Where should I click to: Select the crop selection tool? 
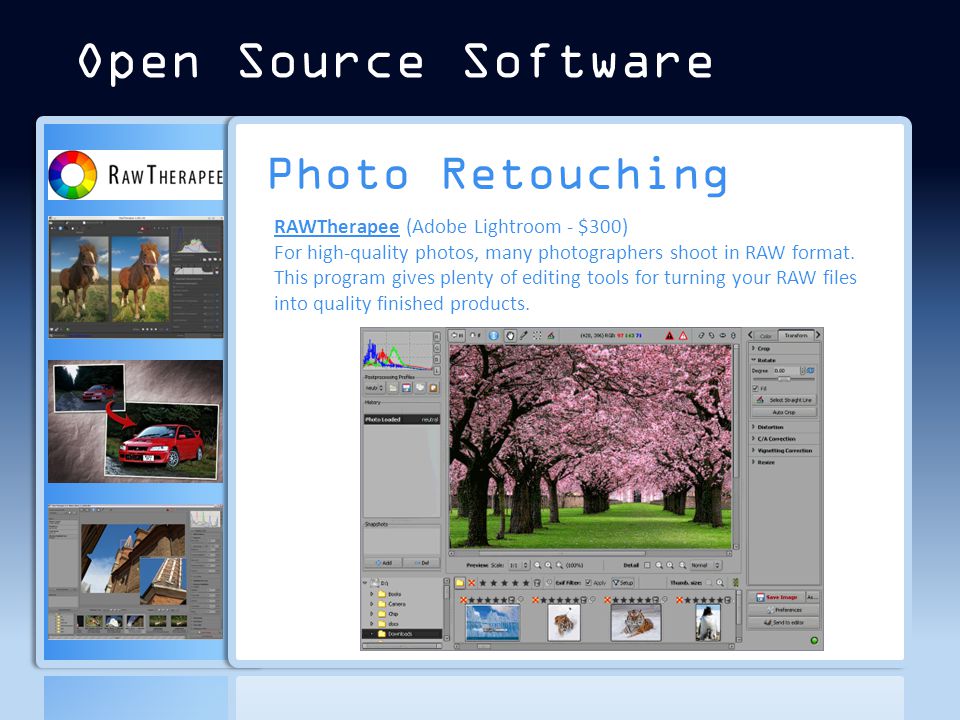click(537, 336)
